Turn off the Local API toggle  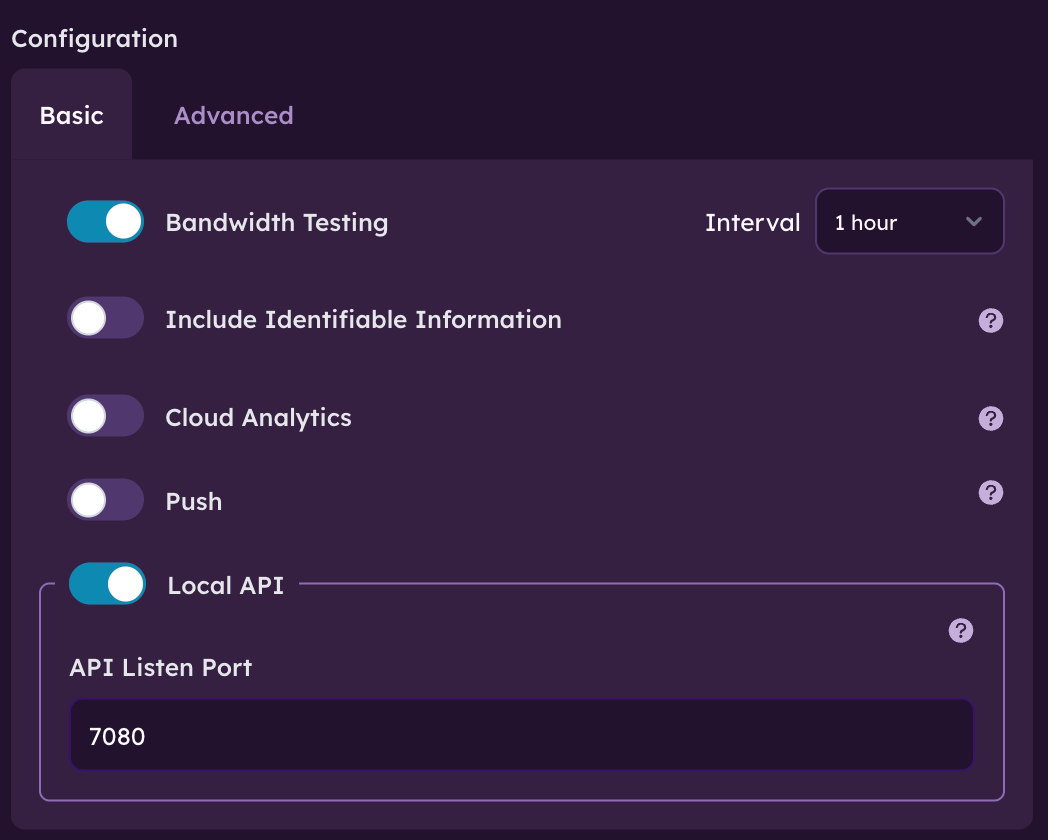pyautogui.click(x=107, y=584)
